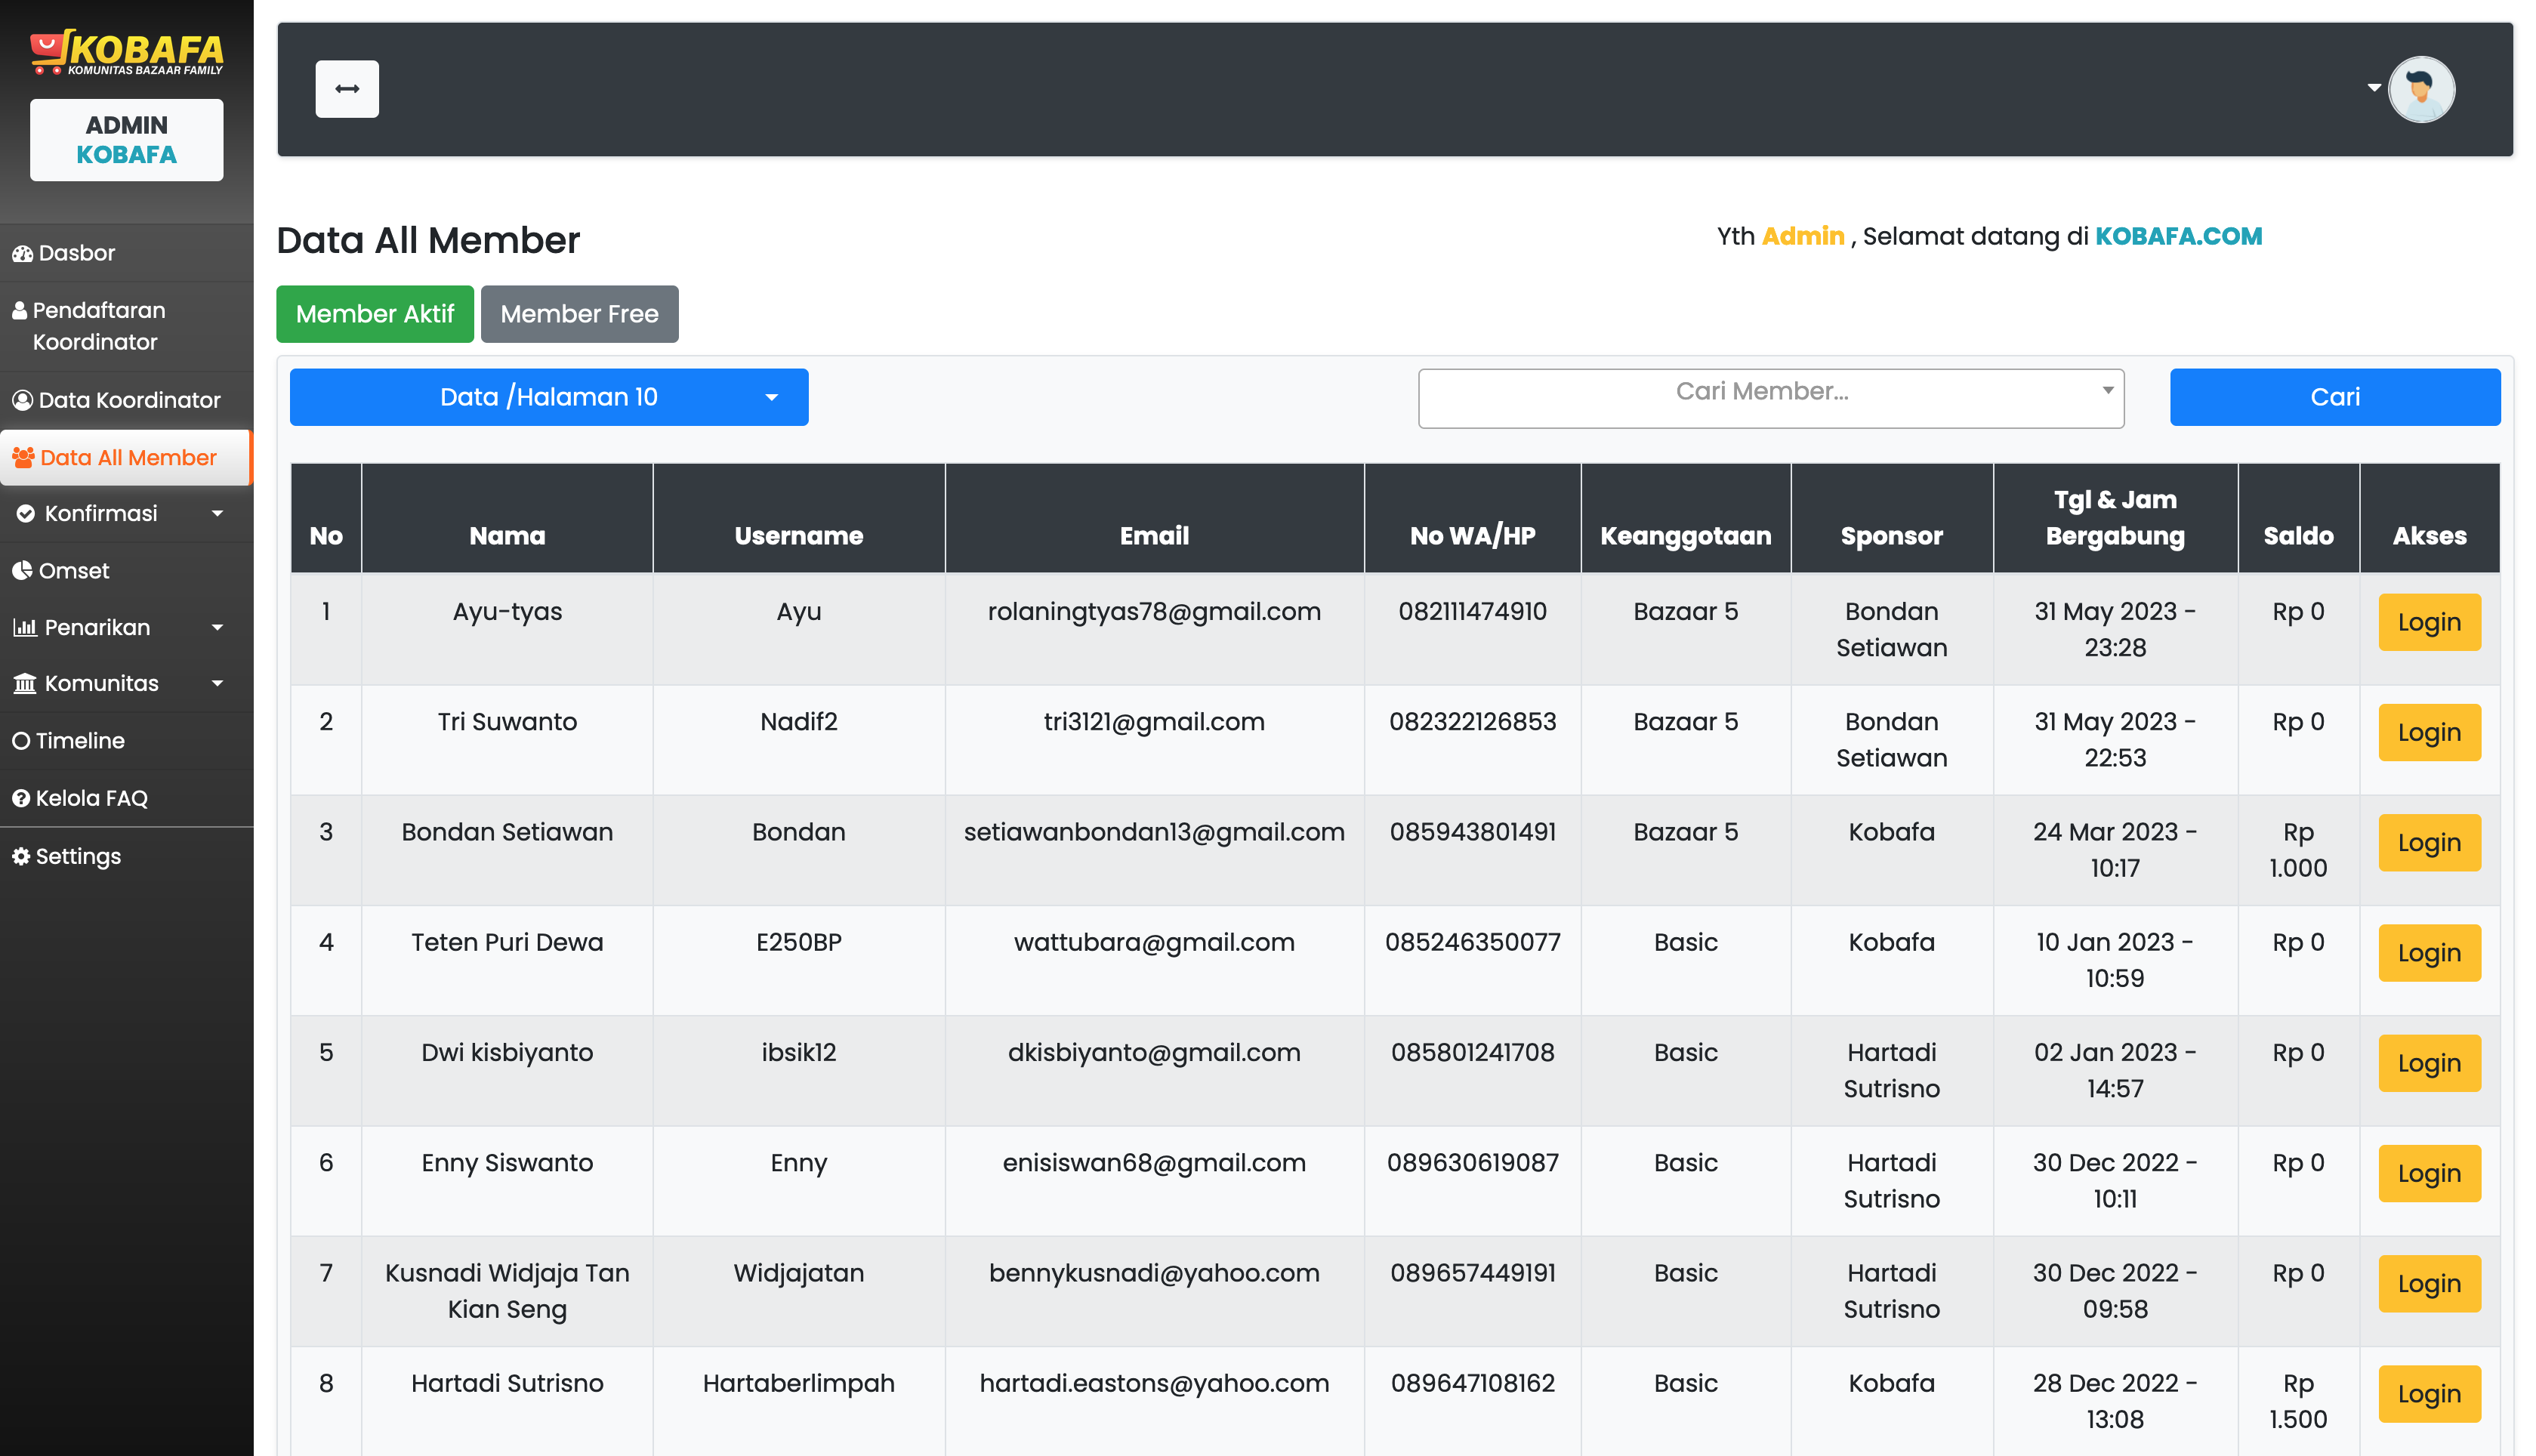Select phone number 089630619087
The image size is (2536, 1456).
coord(1472,1163)
